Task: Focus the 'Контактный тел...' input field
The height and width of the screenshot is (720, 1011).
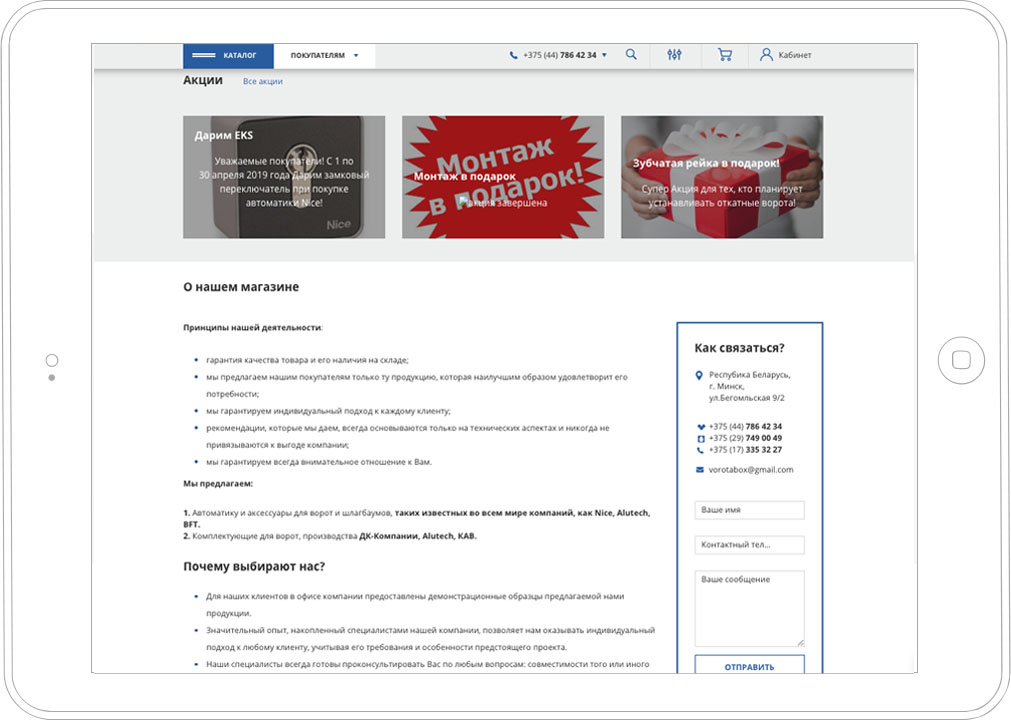Action: click(749, 545)
